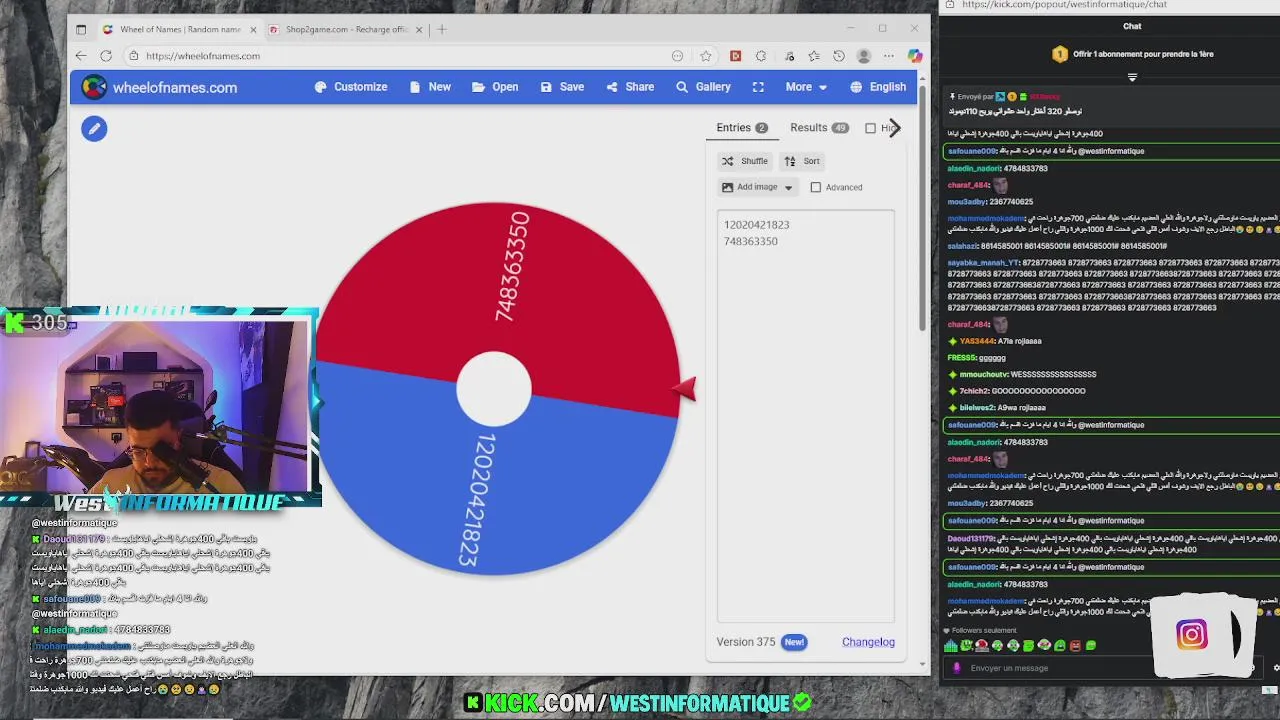This screenshot has width=1280, height=720.
Task: Select the Wheel of Names browser tab
Action: (x=180, y=29)
